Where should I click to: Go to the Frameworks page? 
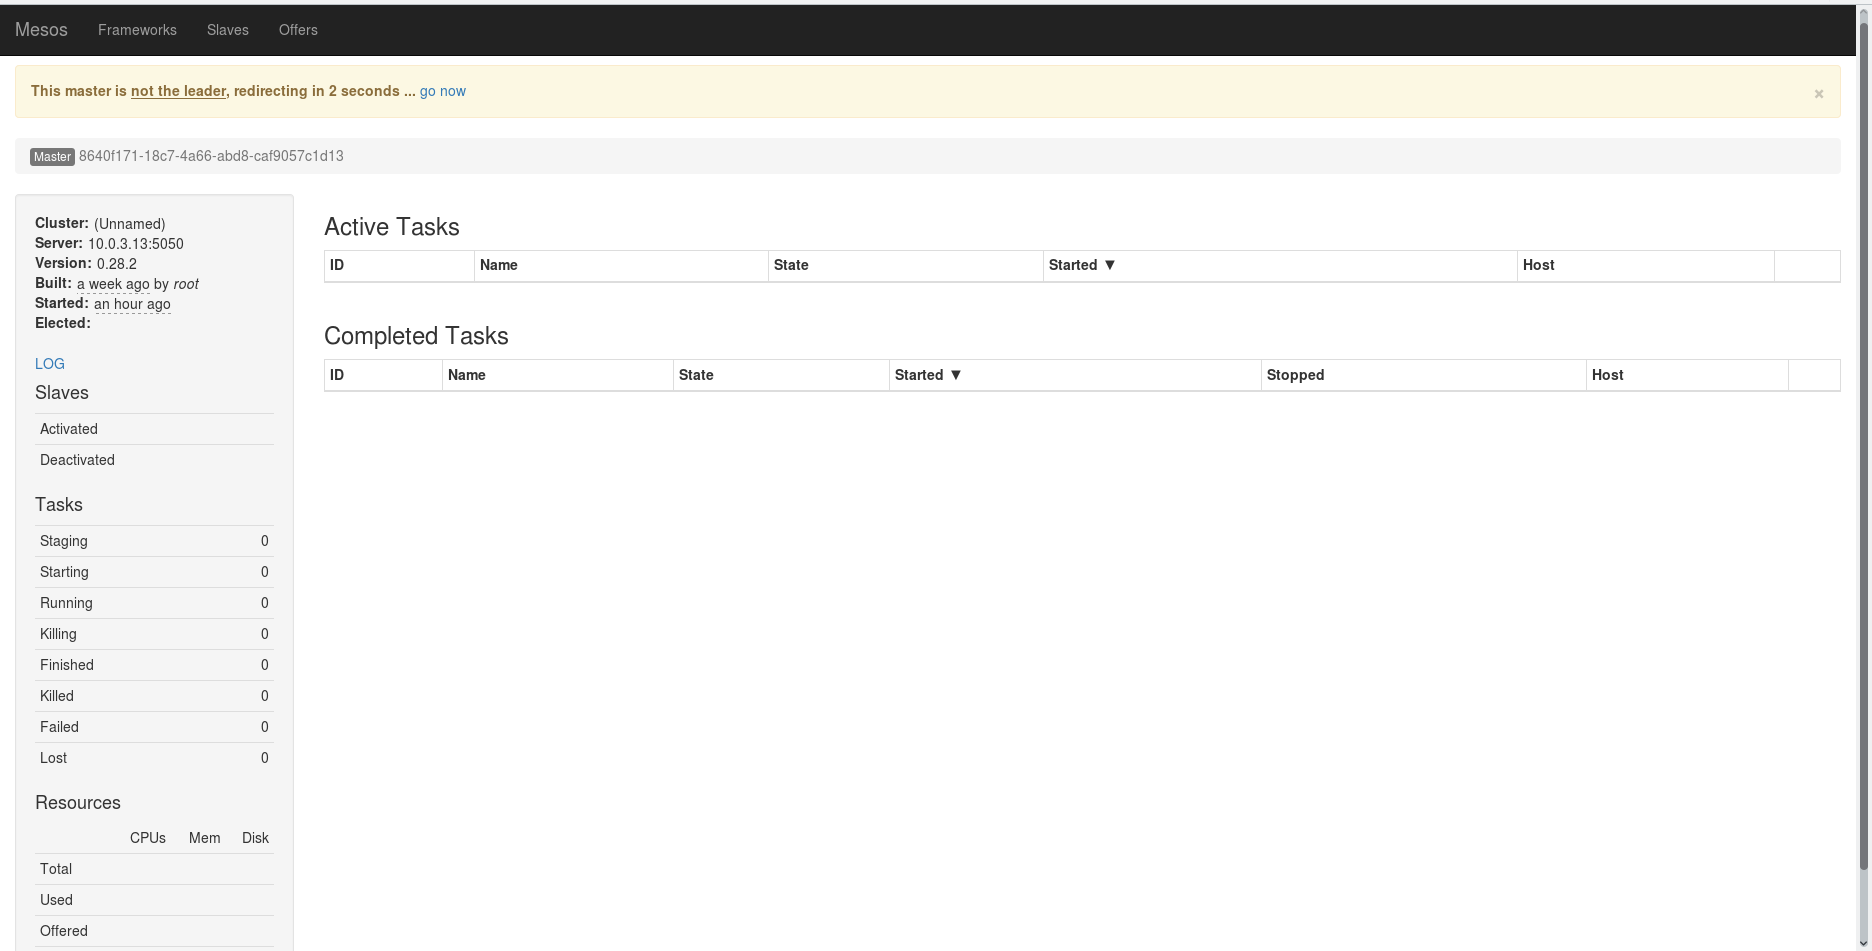137,30
